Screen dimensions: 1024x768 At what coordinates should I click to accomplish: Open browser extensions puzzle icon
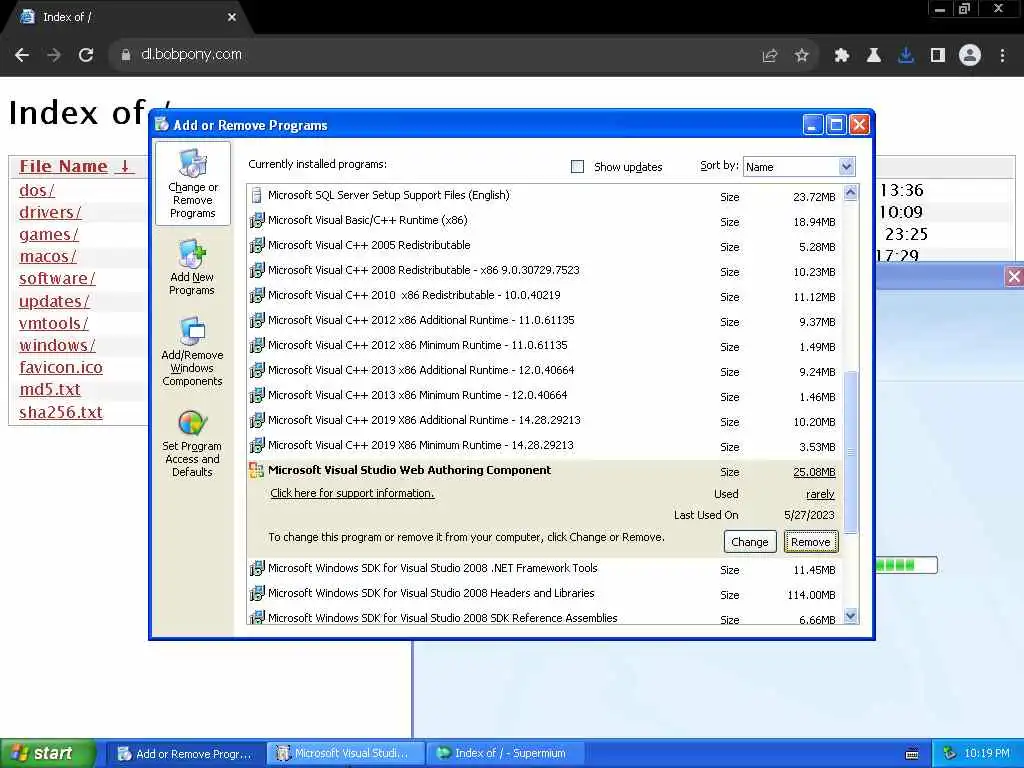click(x=841, y=56)
